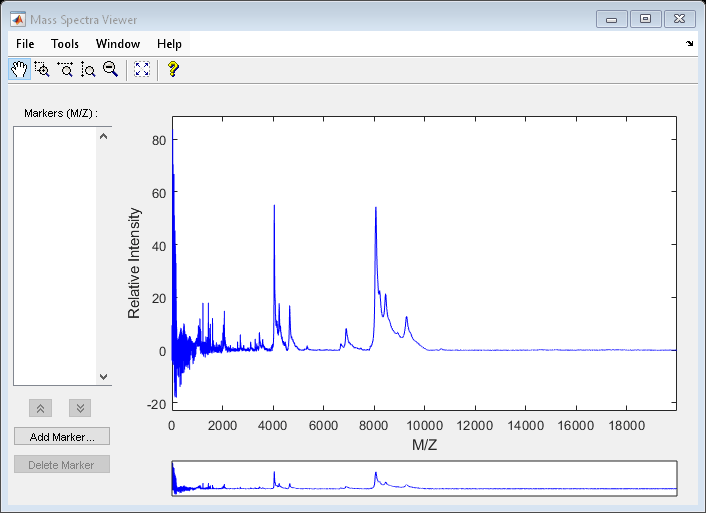
Task: Click the Zoom Out magnifier icon
Action: pyautogui.click(x=111, y=69)
